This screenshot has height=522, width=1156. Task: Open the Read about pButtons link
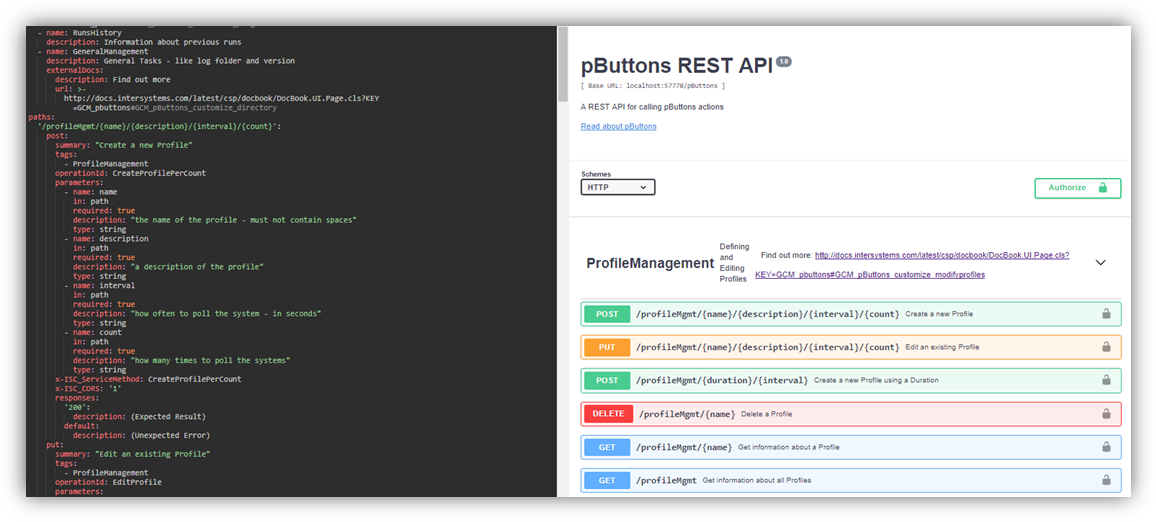click(618, 127)
